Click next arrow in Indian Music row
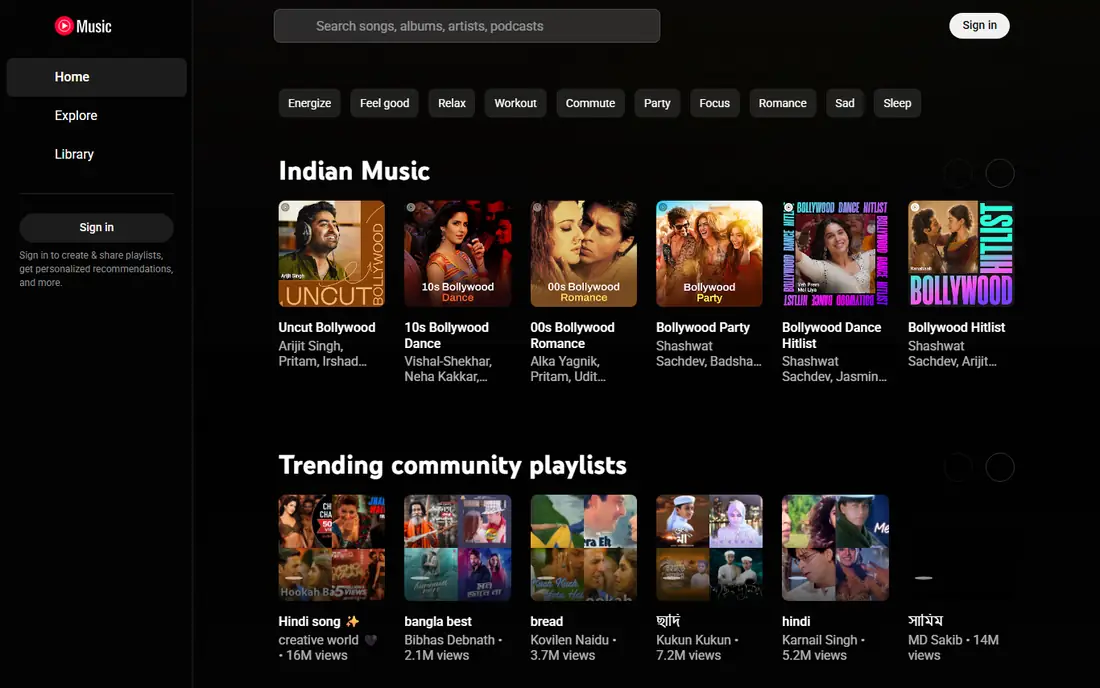This screenshot has width=1100, height=688. point(1000,173)
